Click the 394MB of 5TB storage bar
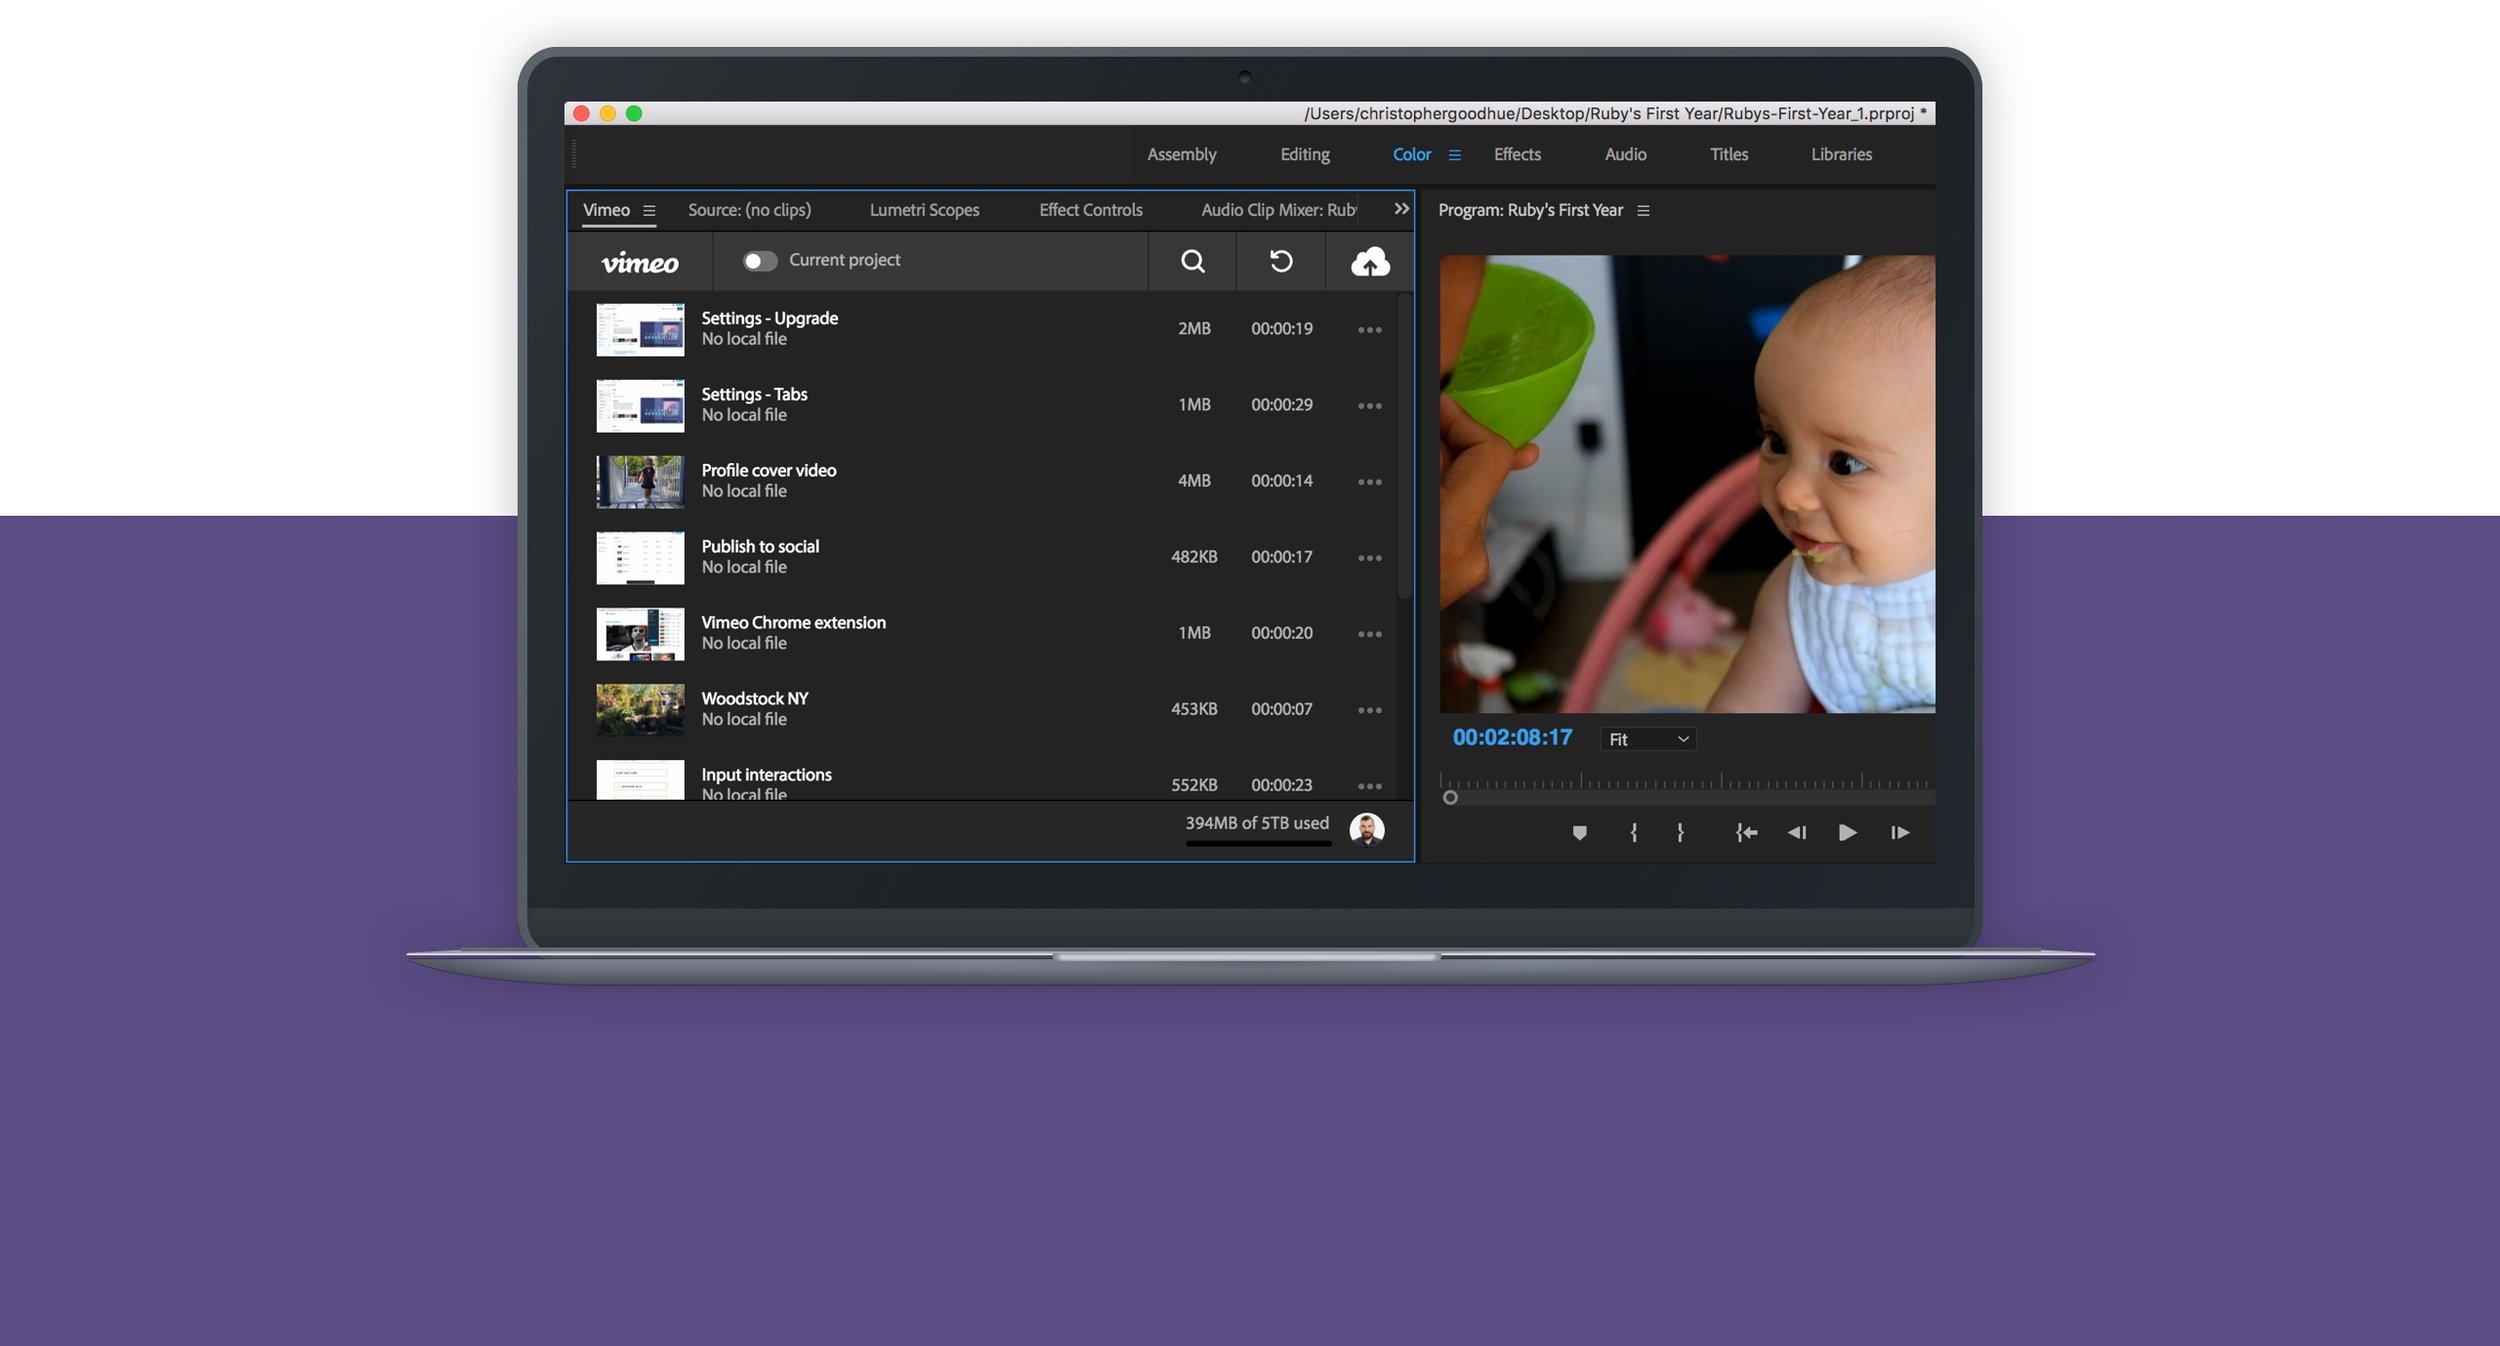 (1258, 843)
